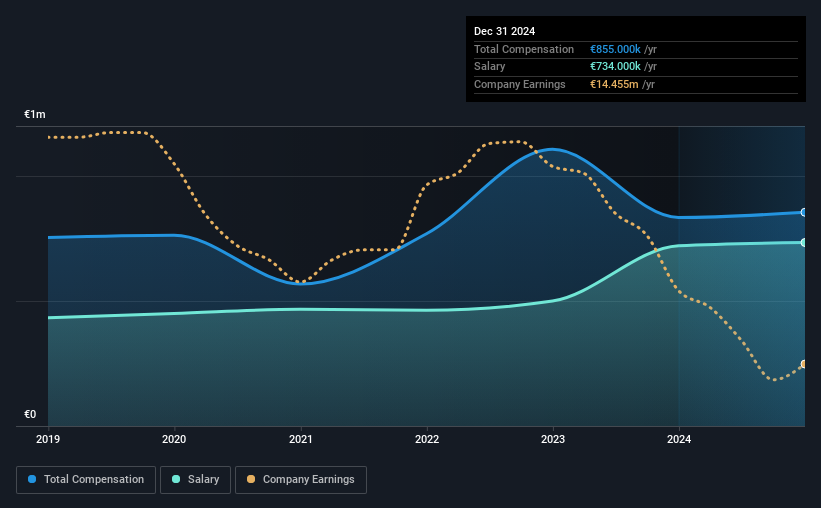Click the €855.000k total compensation value

(615, 49)
